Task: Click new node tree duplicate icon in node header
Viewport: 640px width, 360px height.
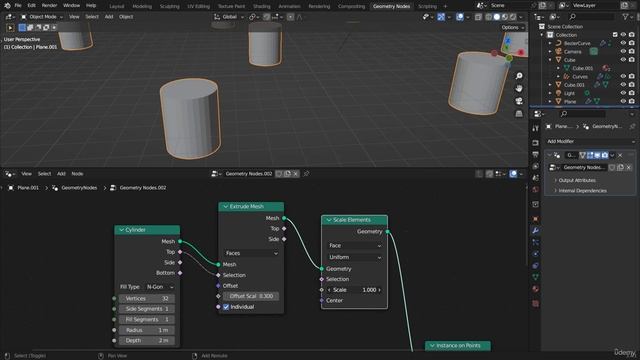Action: [x=287, y=173]
